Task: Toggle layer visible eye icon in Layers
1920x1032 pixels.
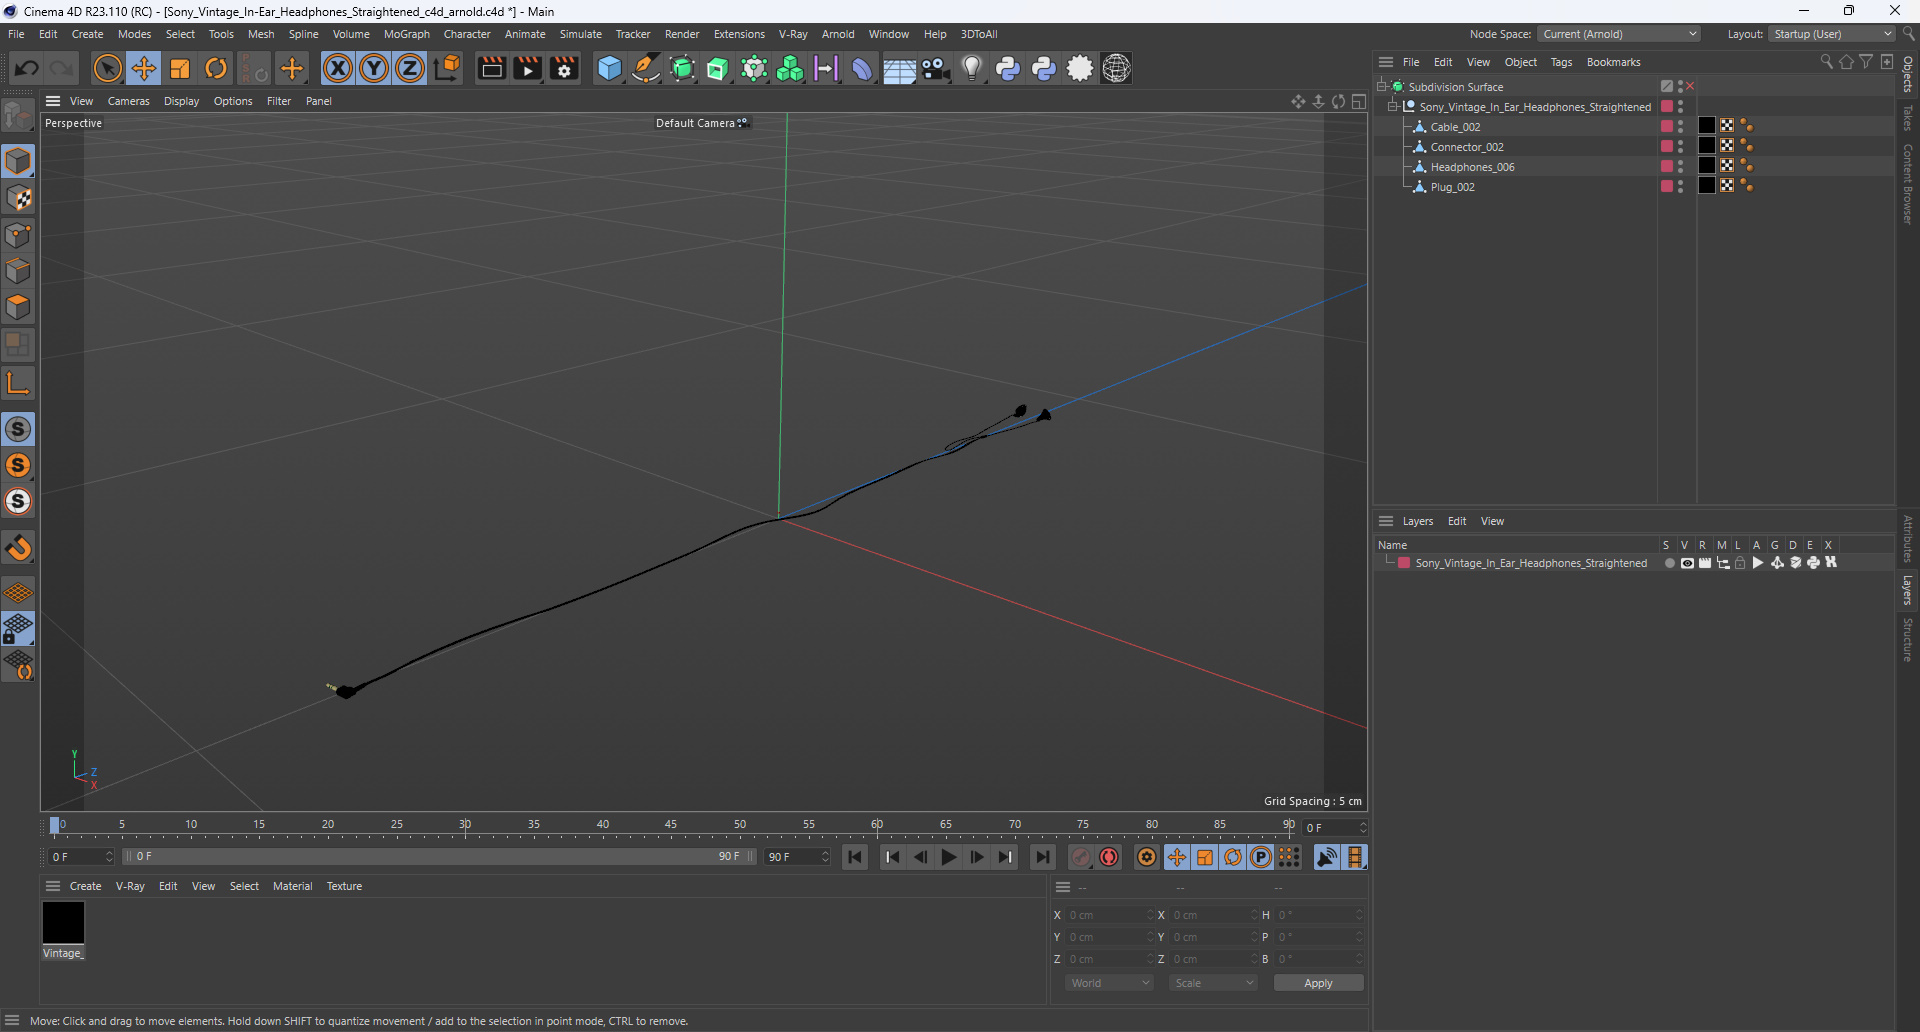Action: 1687,563
